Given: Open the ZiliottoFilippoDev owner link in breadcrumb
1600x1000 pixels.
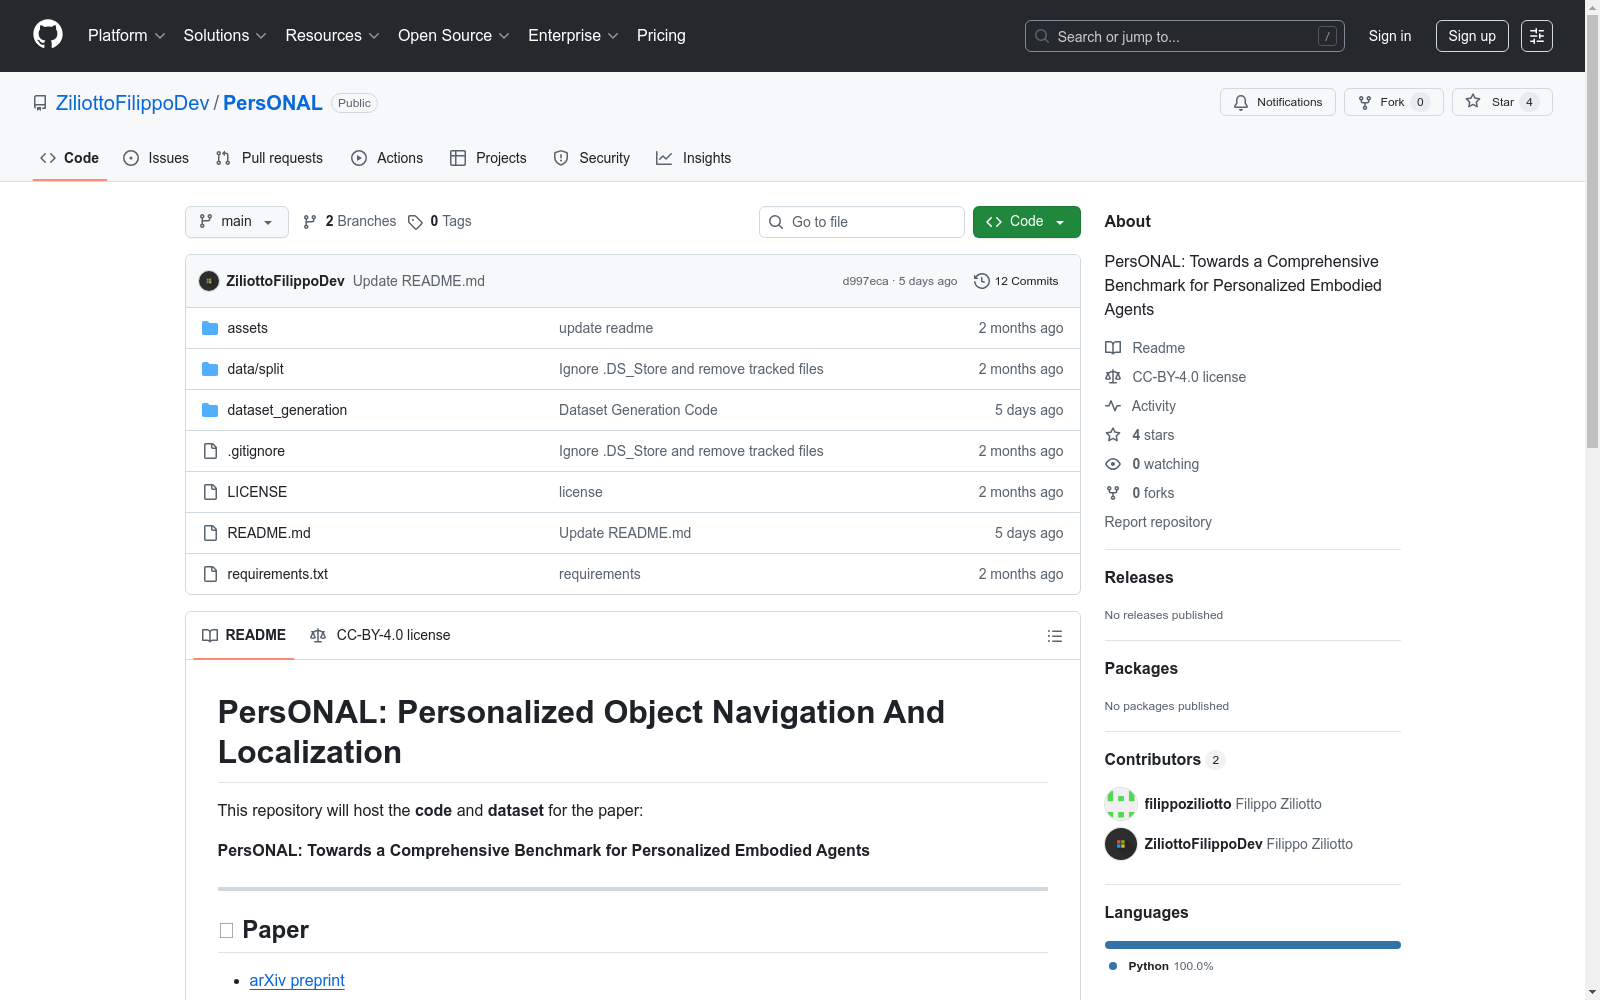Looking at the screenshot, I should point(133,103).
